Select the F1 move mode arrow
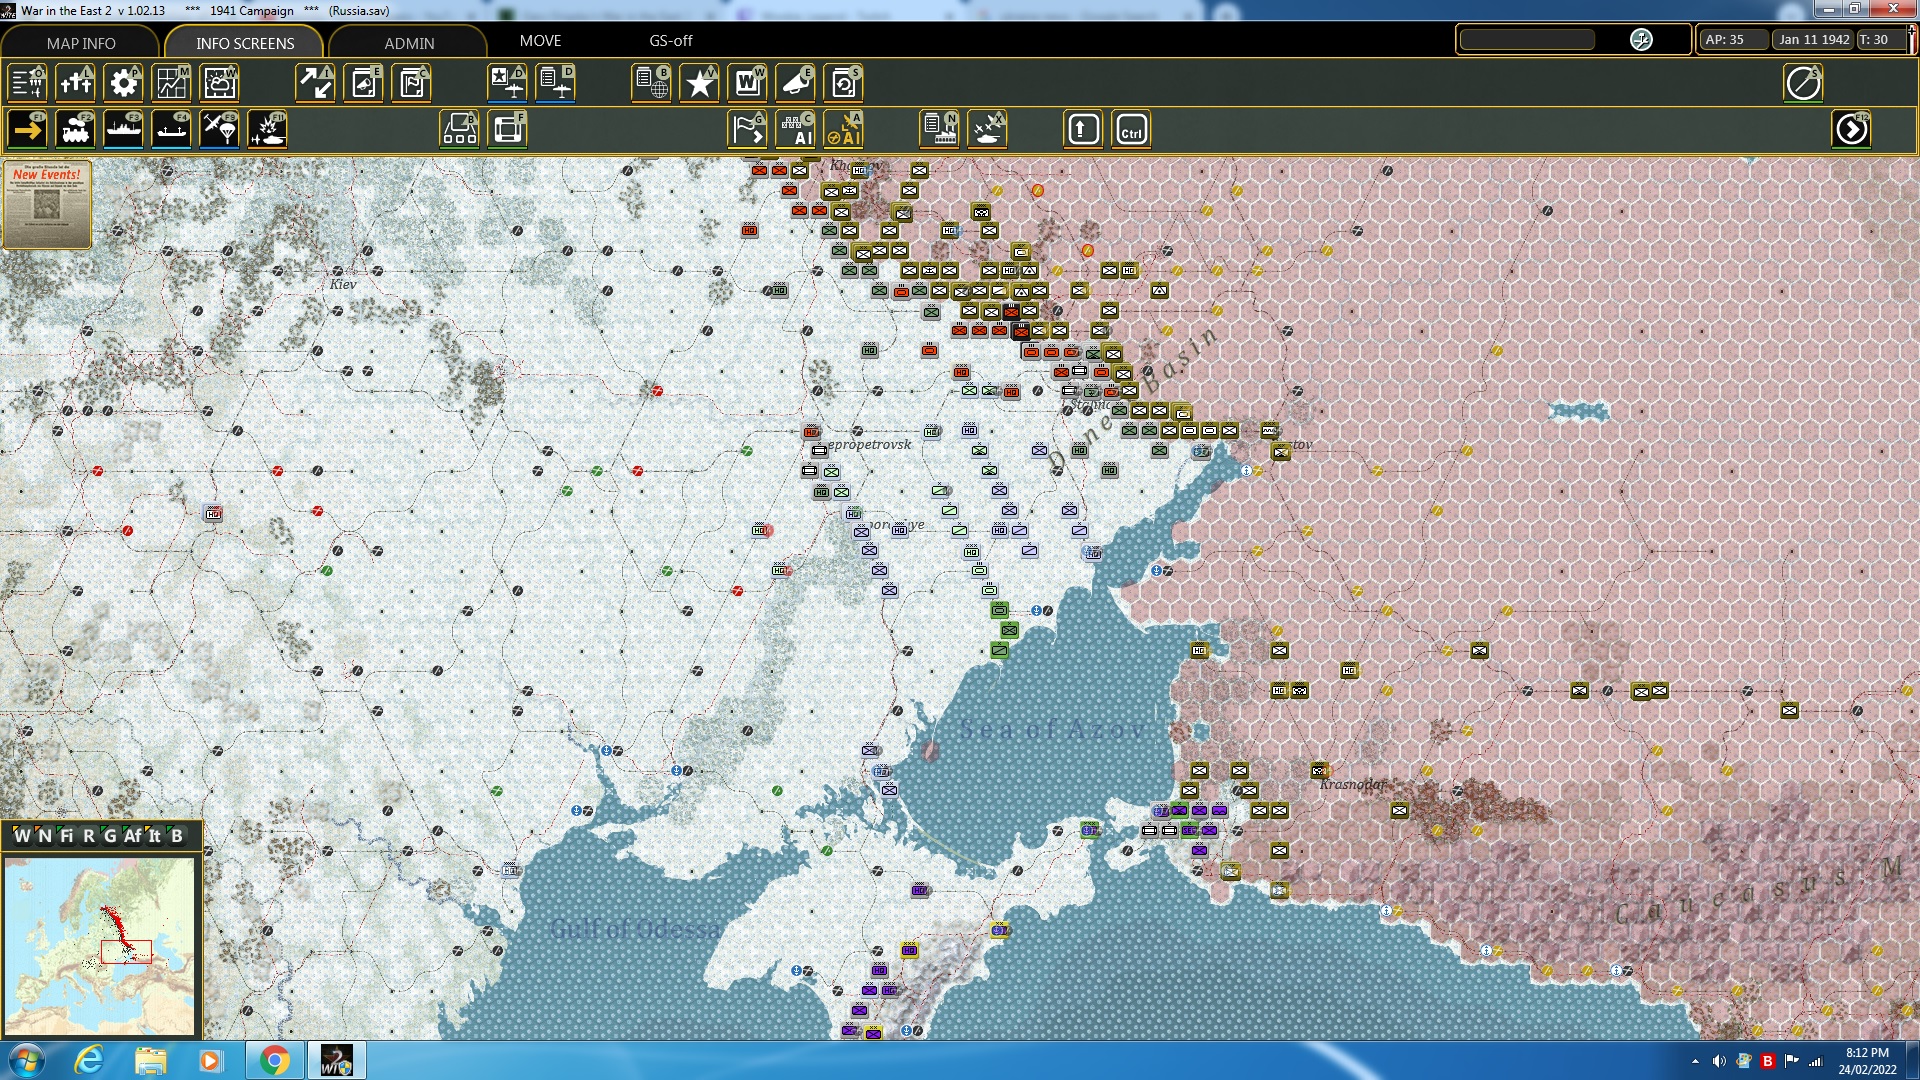 (x=27, y=130)
